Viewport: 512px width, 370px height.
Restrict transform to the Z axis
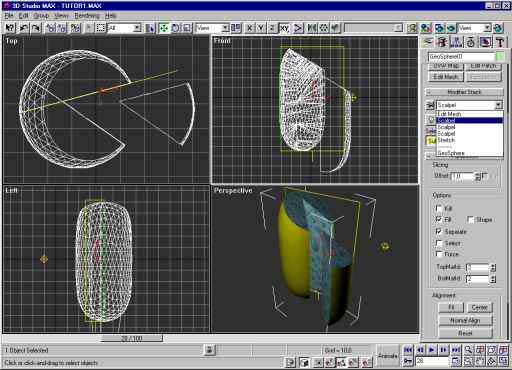272,28
